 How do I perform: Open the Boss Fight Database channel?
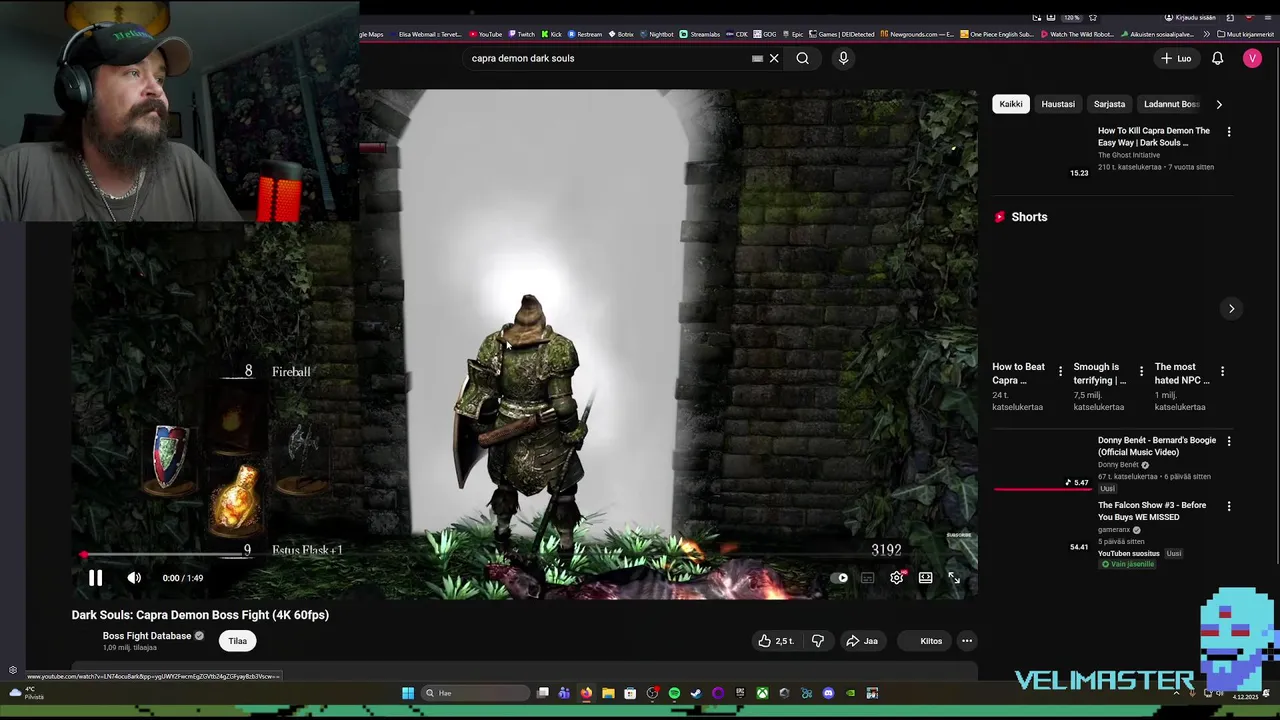[146, 636]
